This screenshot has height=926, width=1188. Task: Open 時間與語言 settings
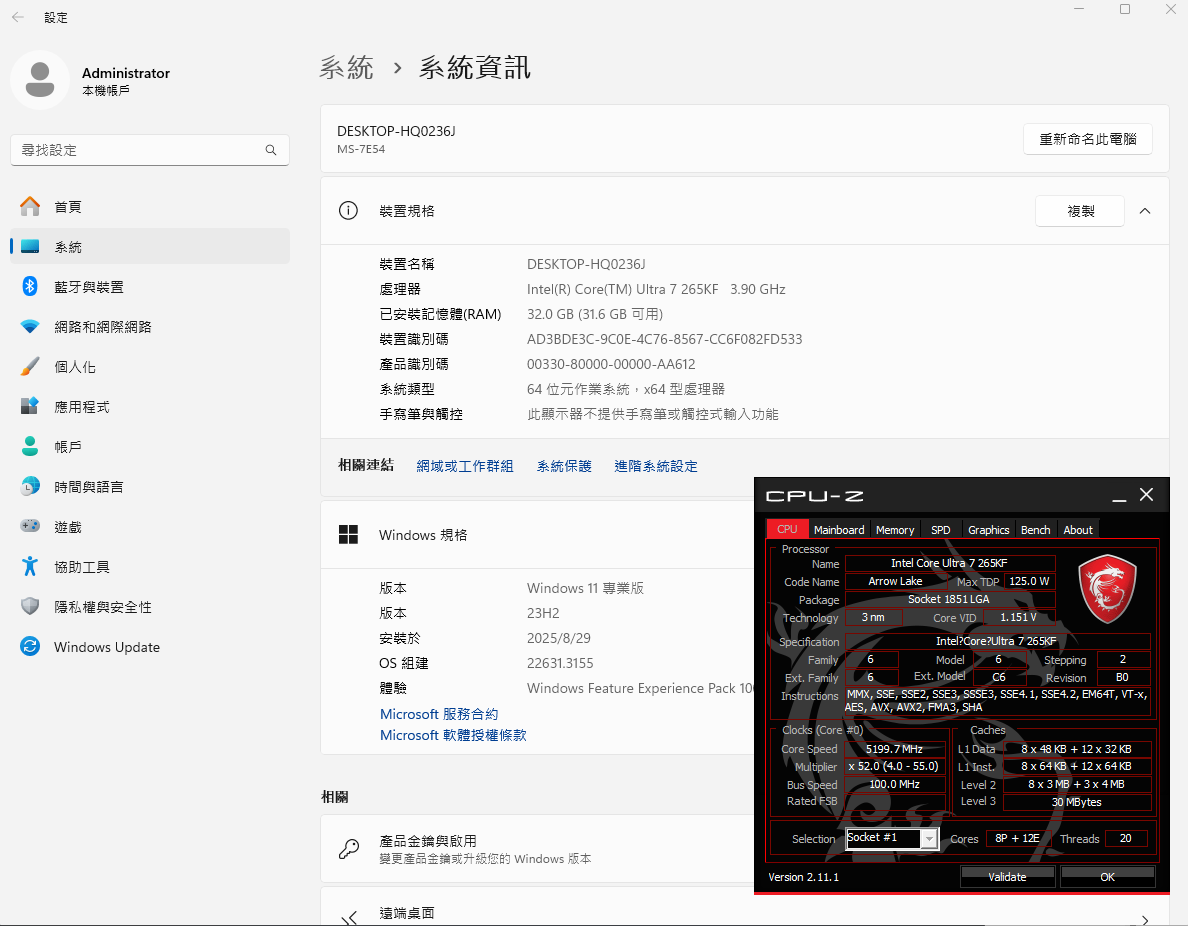[x=150, y=486]
